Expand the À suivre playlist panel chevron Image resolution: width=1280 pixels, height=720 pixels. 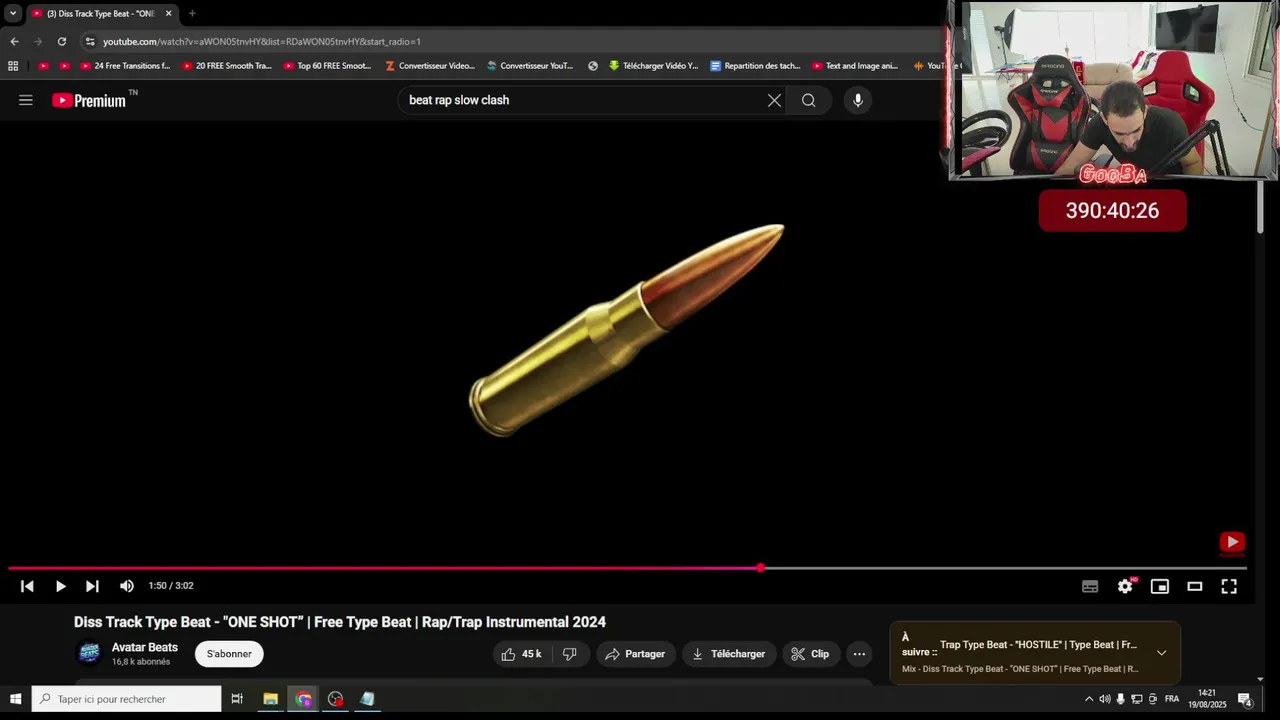(x=1161, y=653)
